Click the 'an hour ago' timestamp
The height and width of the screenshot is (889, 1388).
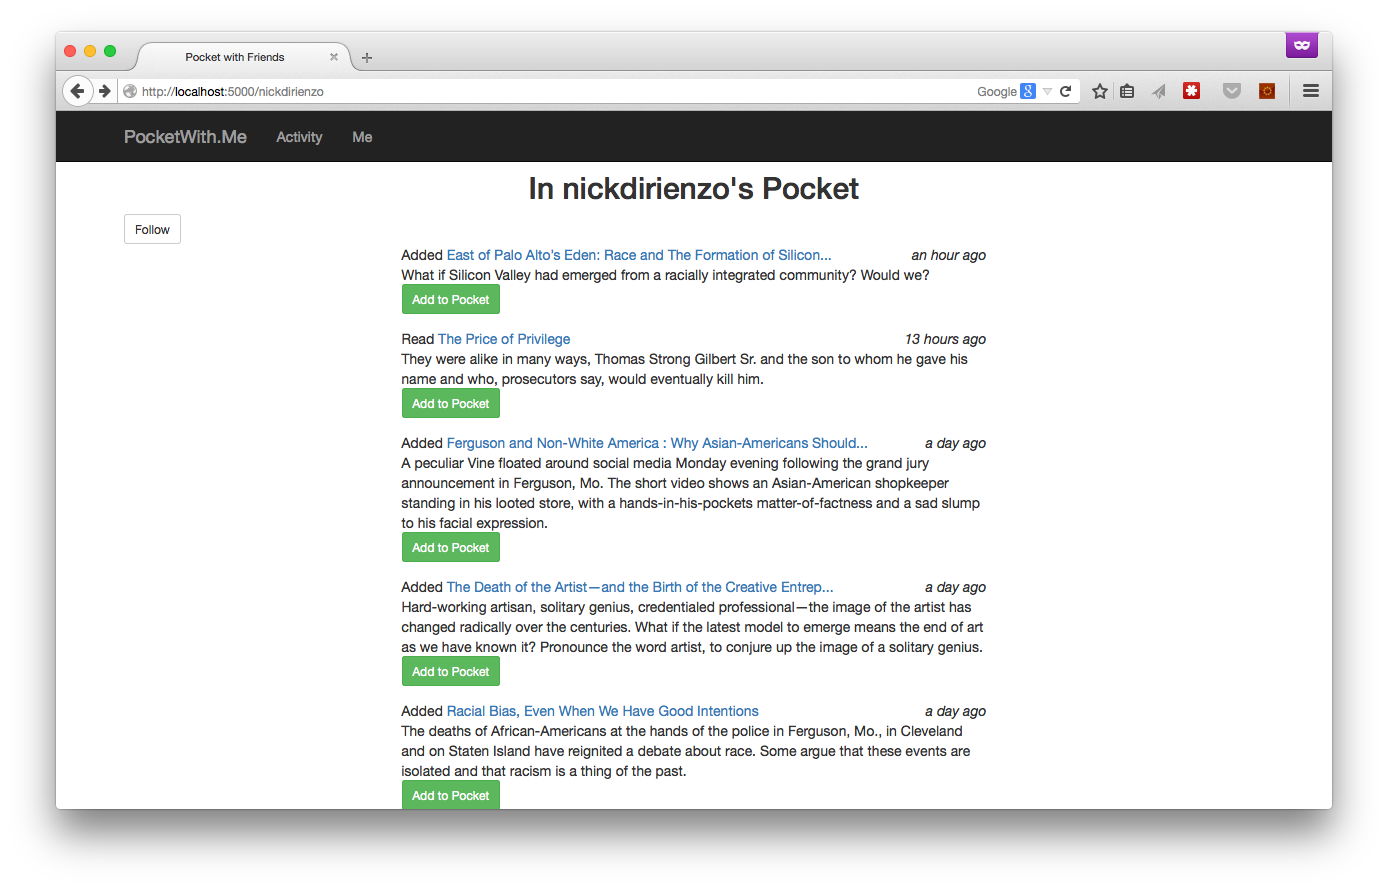pos(948,255)
